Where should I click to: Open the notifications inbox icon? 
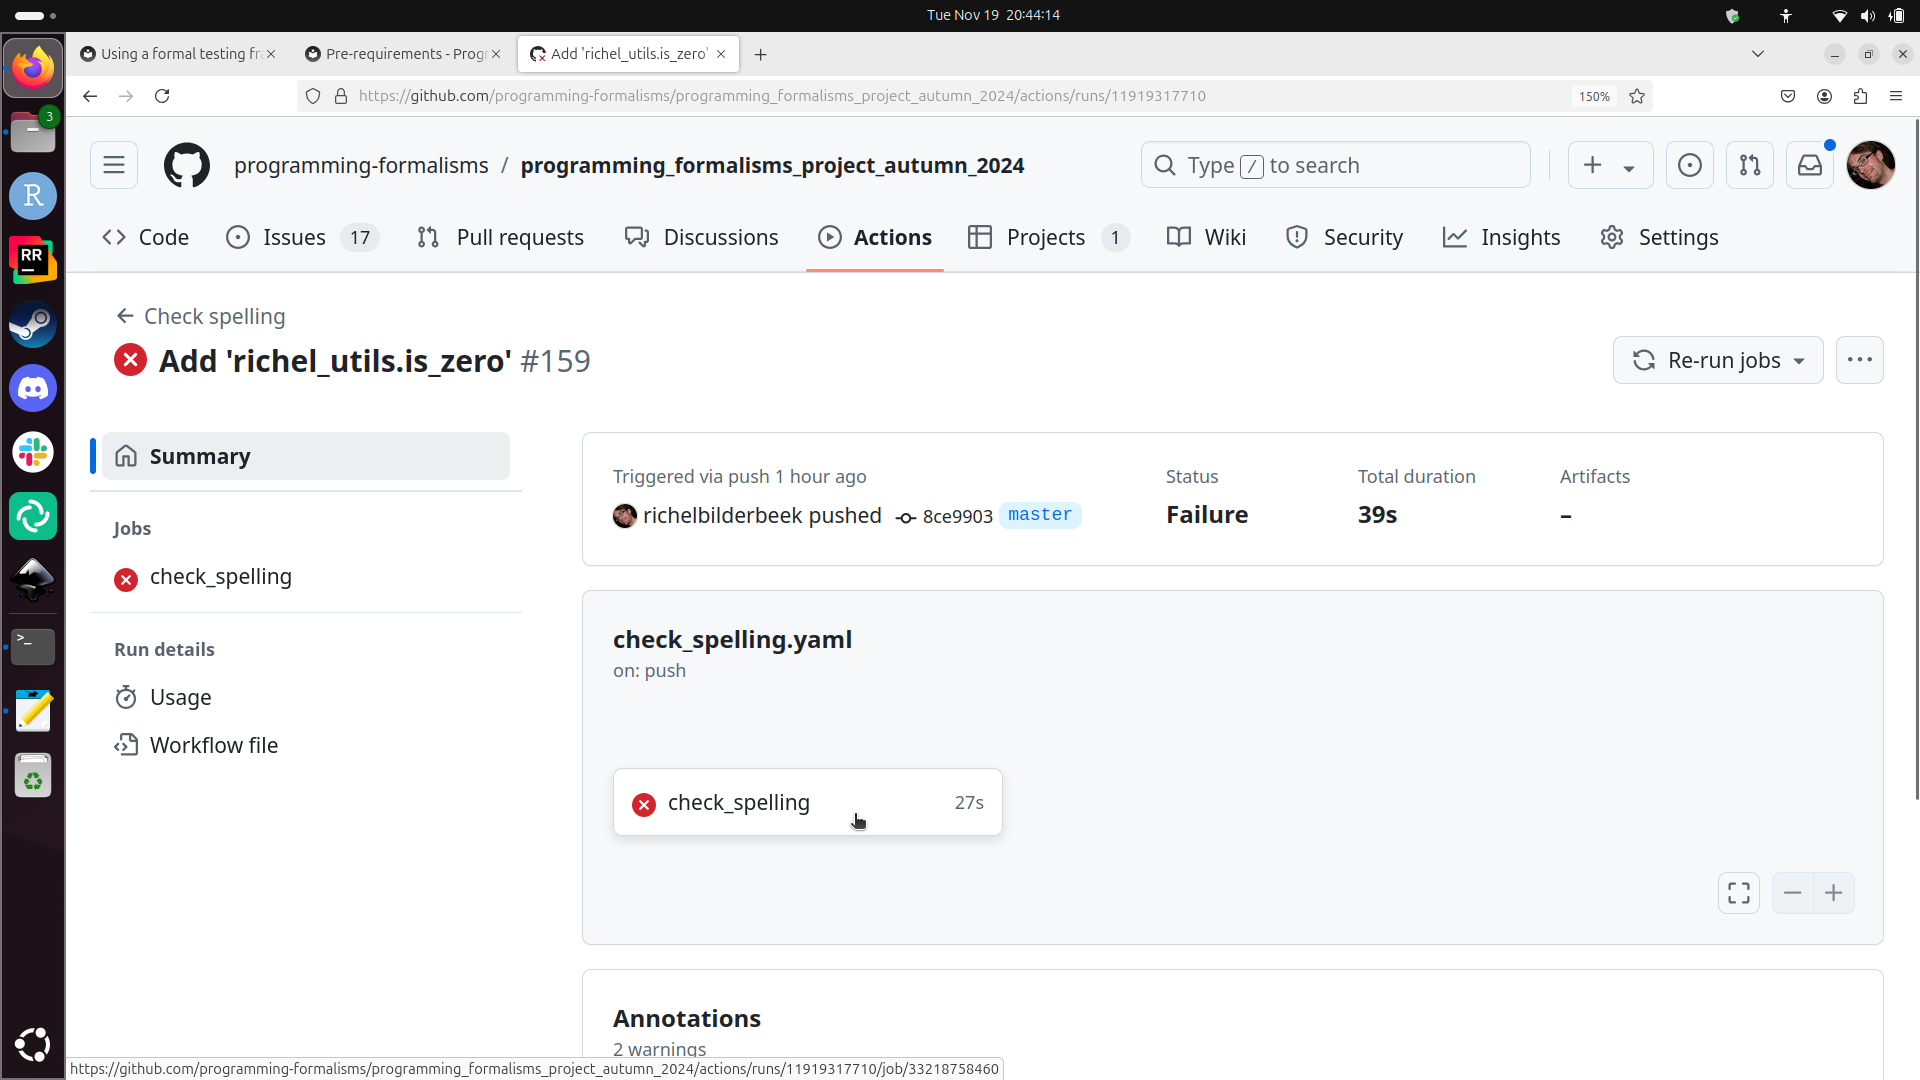pyautogui.click(x=1810, y=165)
